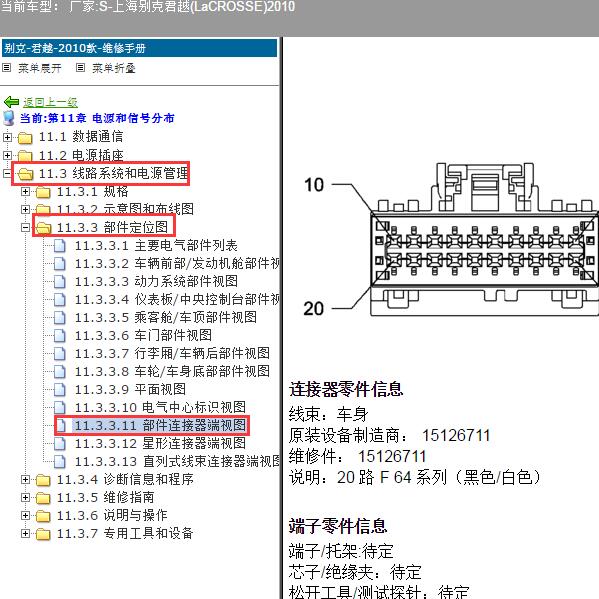
Task: Click the 当前:第11章 电源和信号分布 heading
Action: click(97, 118)
